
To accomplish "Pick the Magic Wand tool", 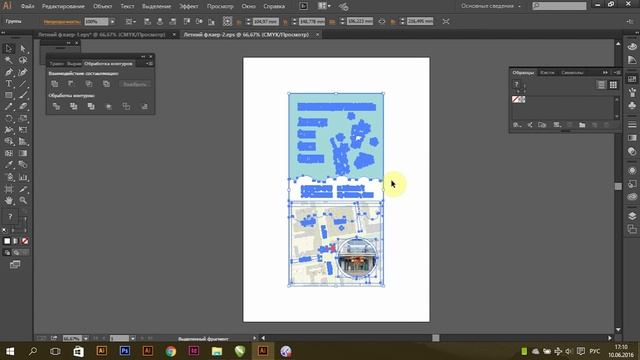I will coord(9,60).
